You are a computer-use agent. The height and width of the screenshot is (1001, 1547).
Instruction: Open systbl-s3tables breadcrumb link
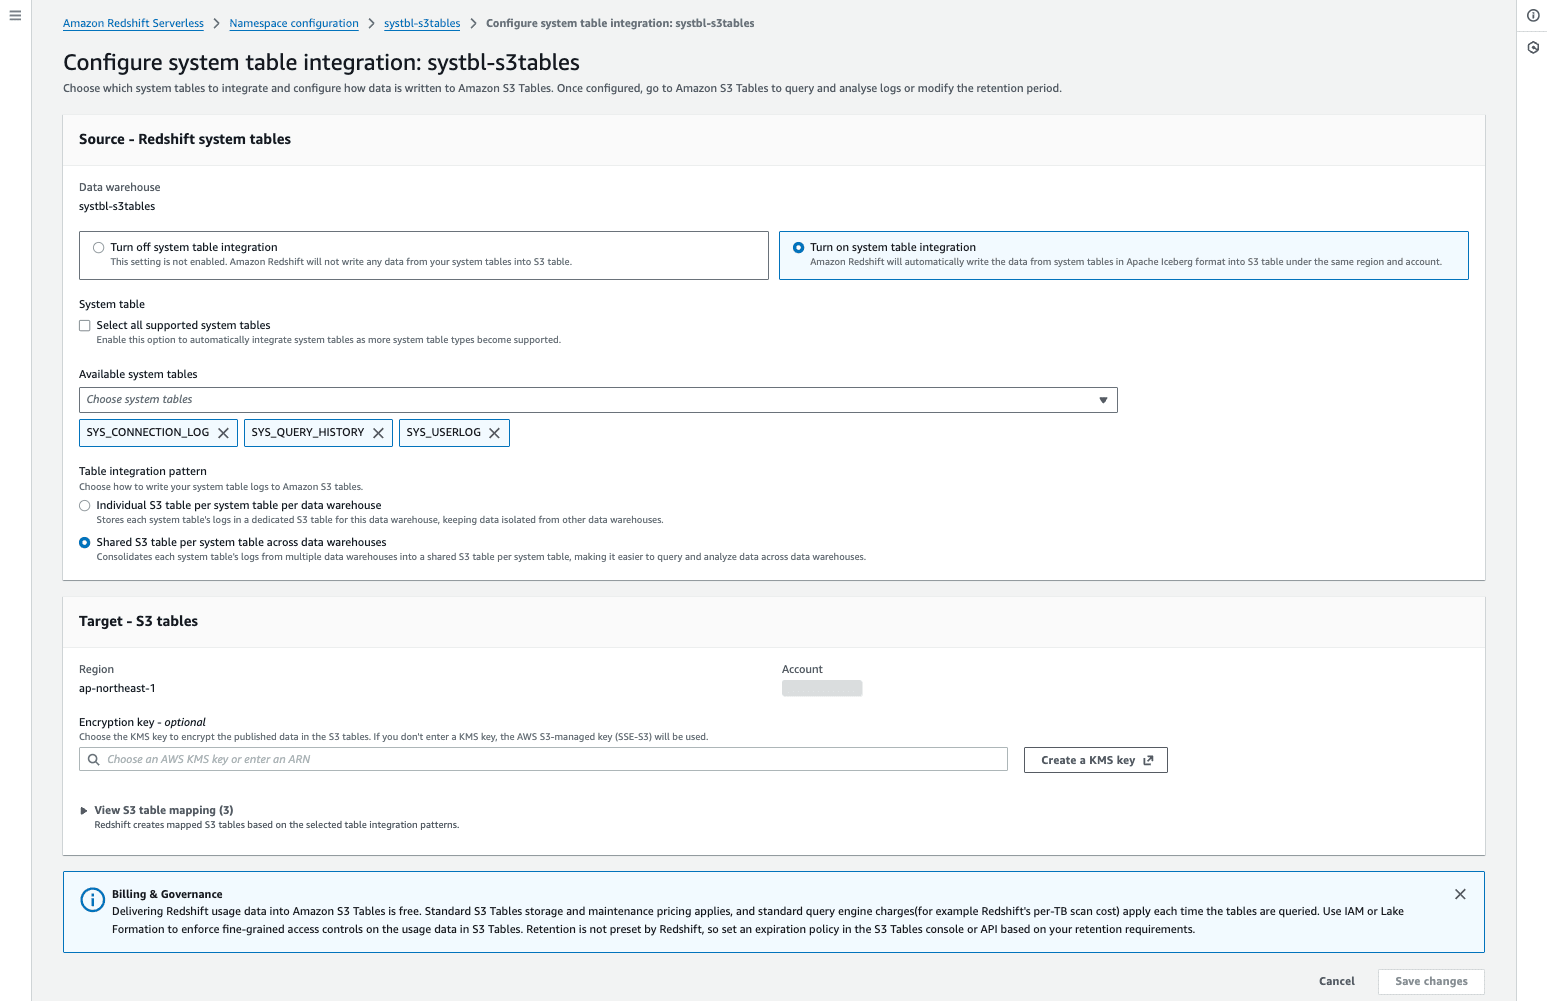(422, 23)
